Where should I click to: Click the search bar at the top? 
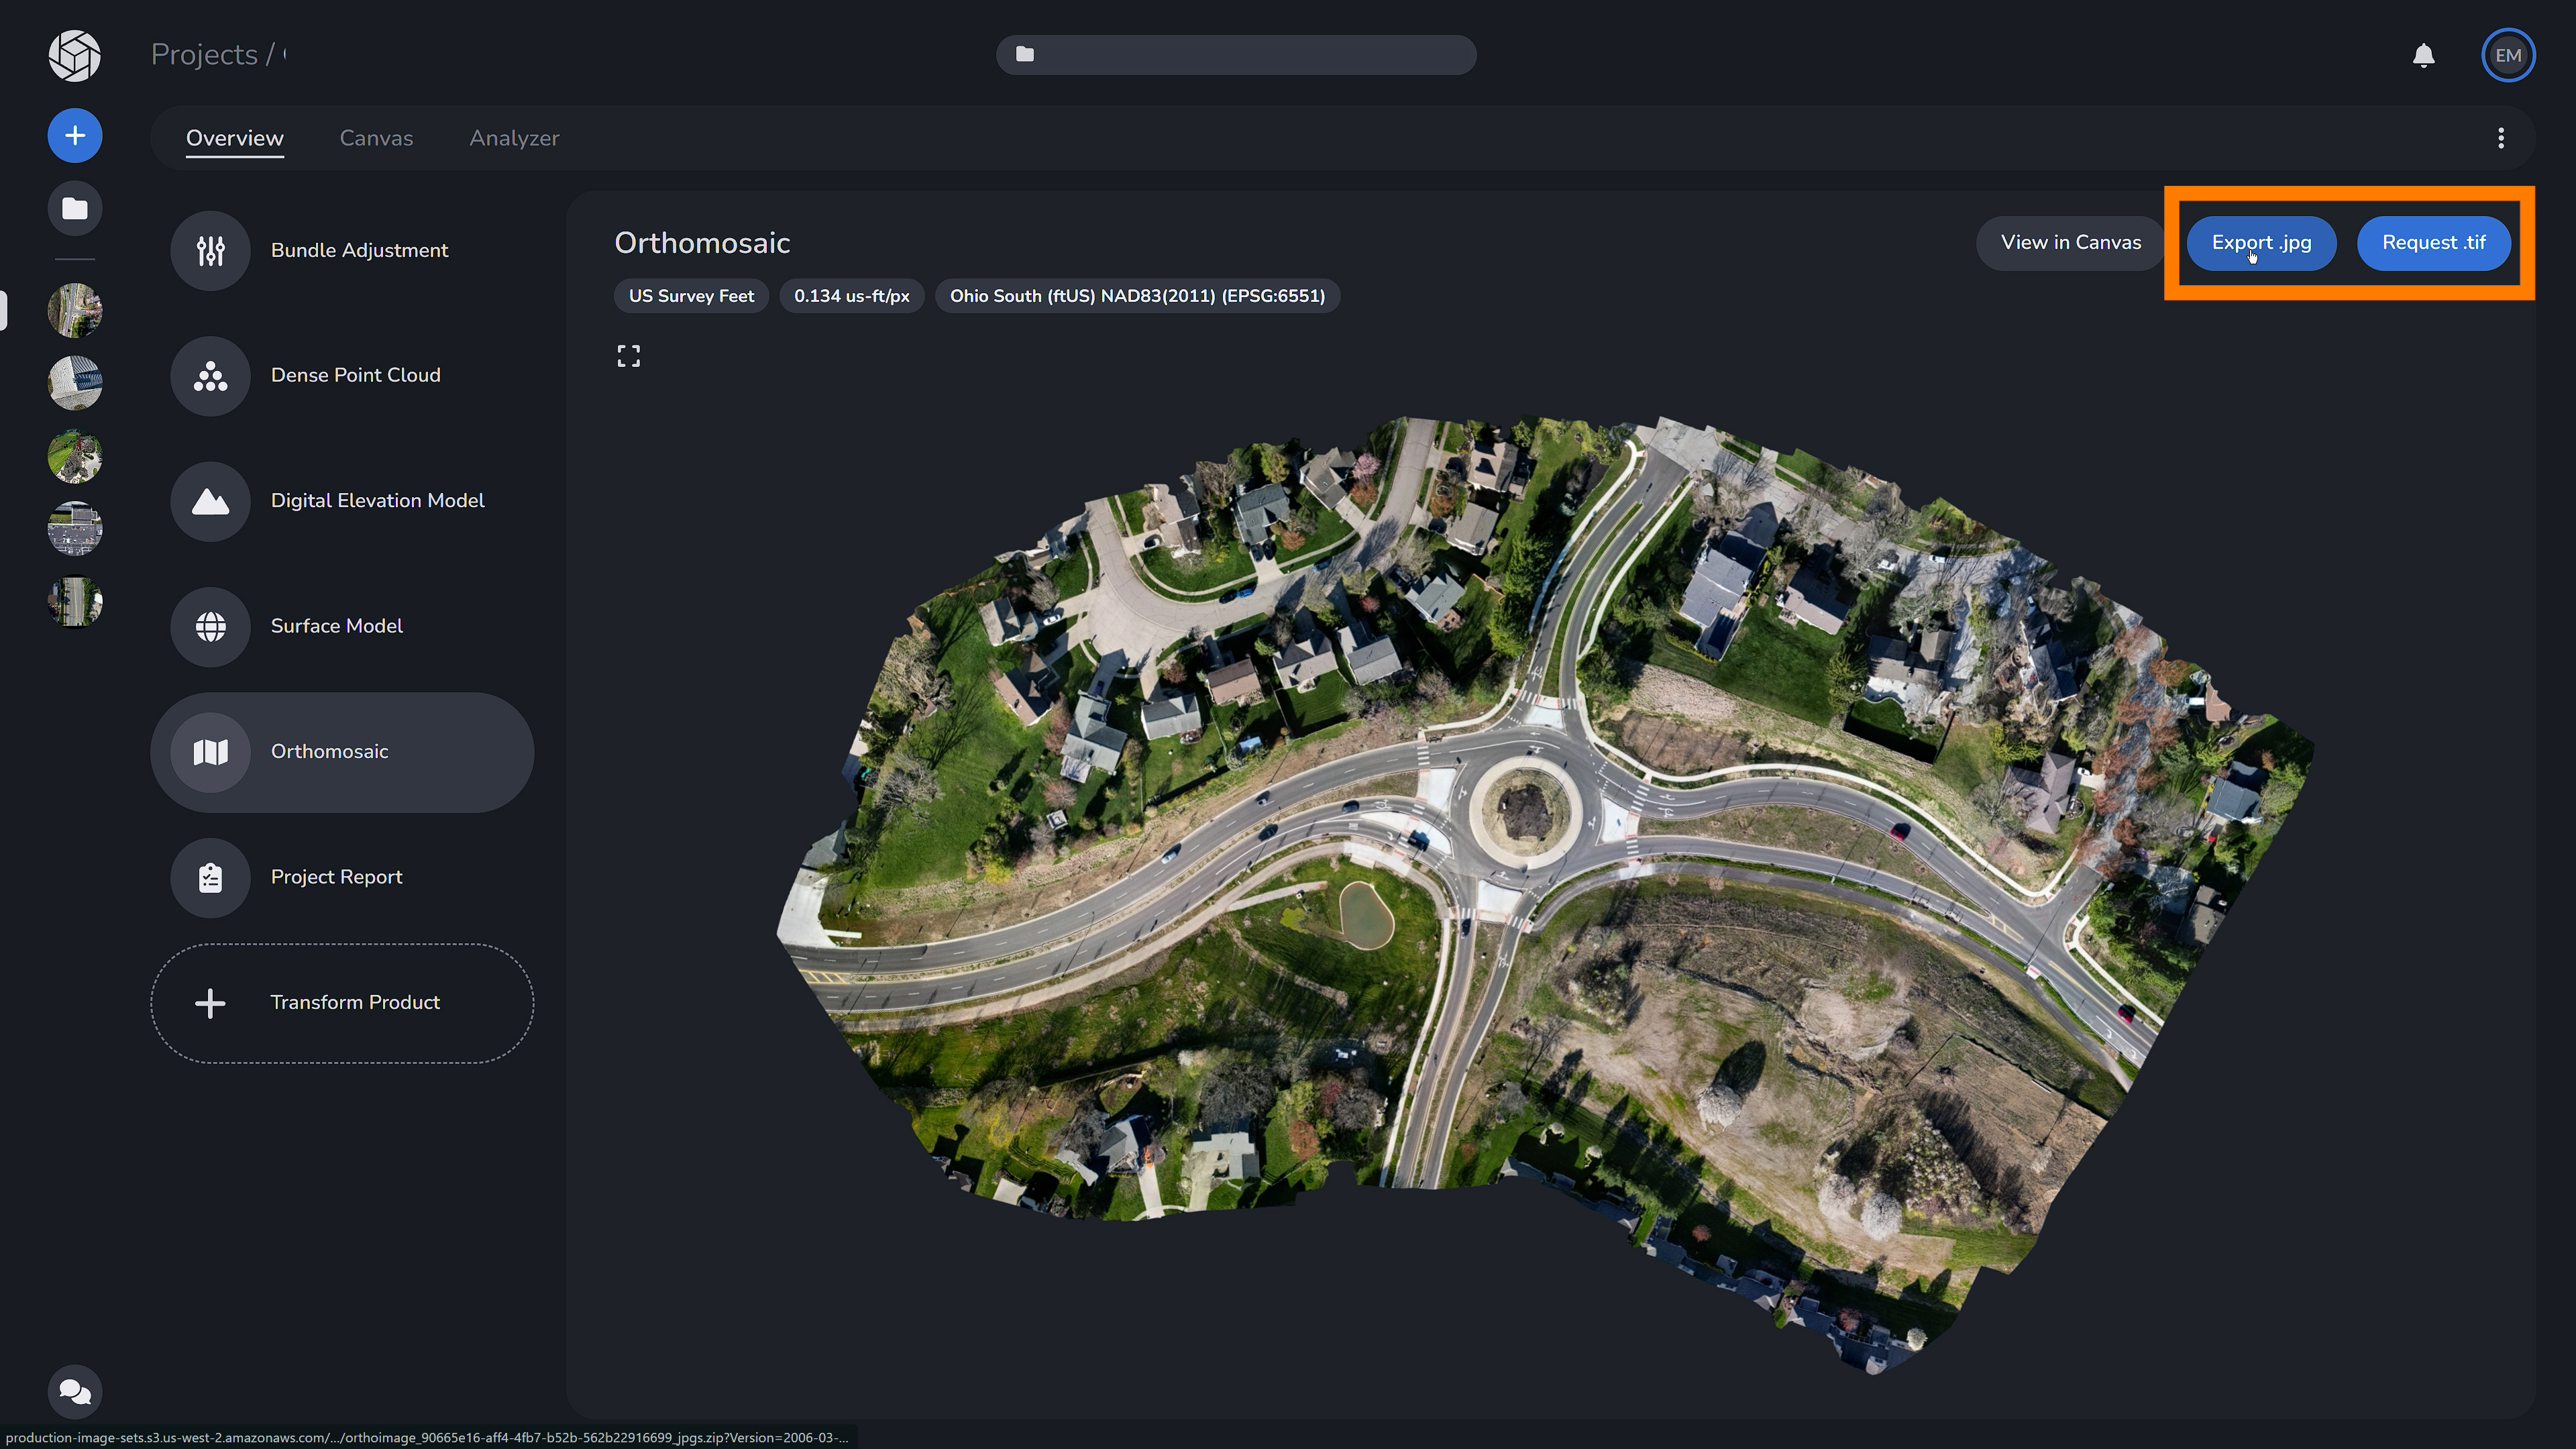click(x=1236, y=55)
